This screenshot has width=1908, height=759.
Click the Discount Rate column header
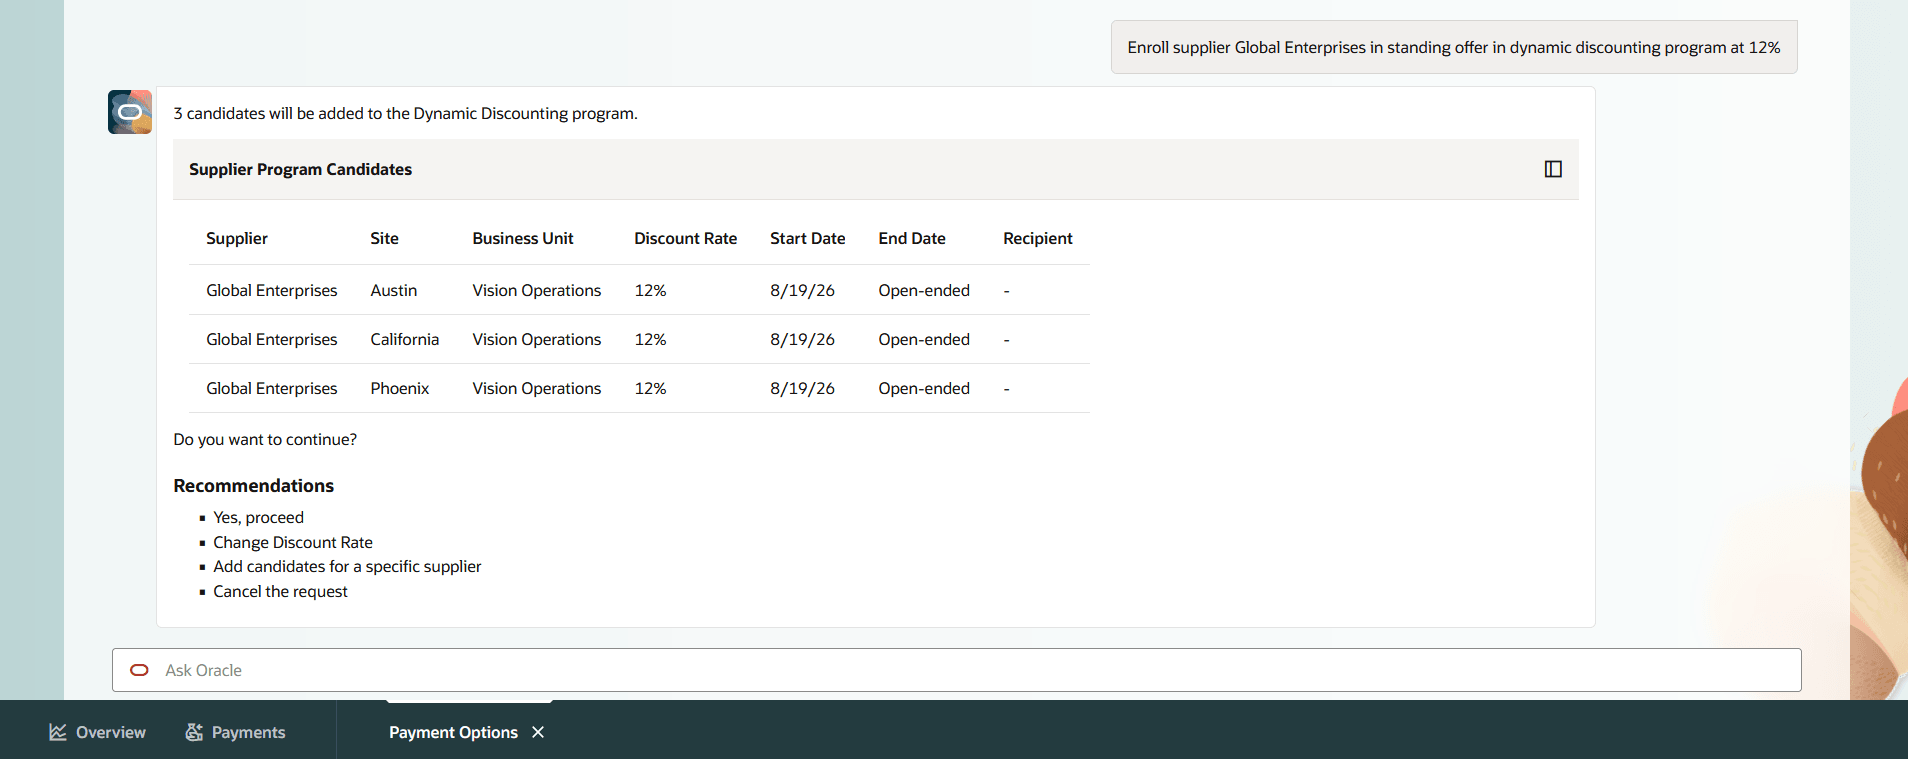[x=685, y=238]
